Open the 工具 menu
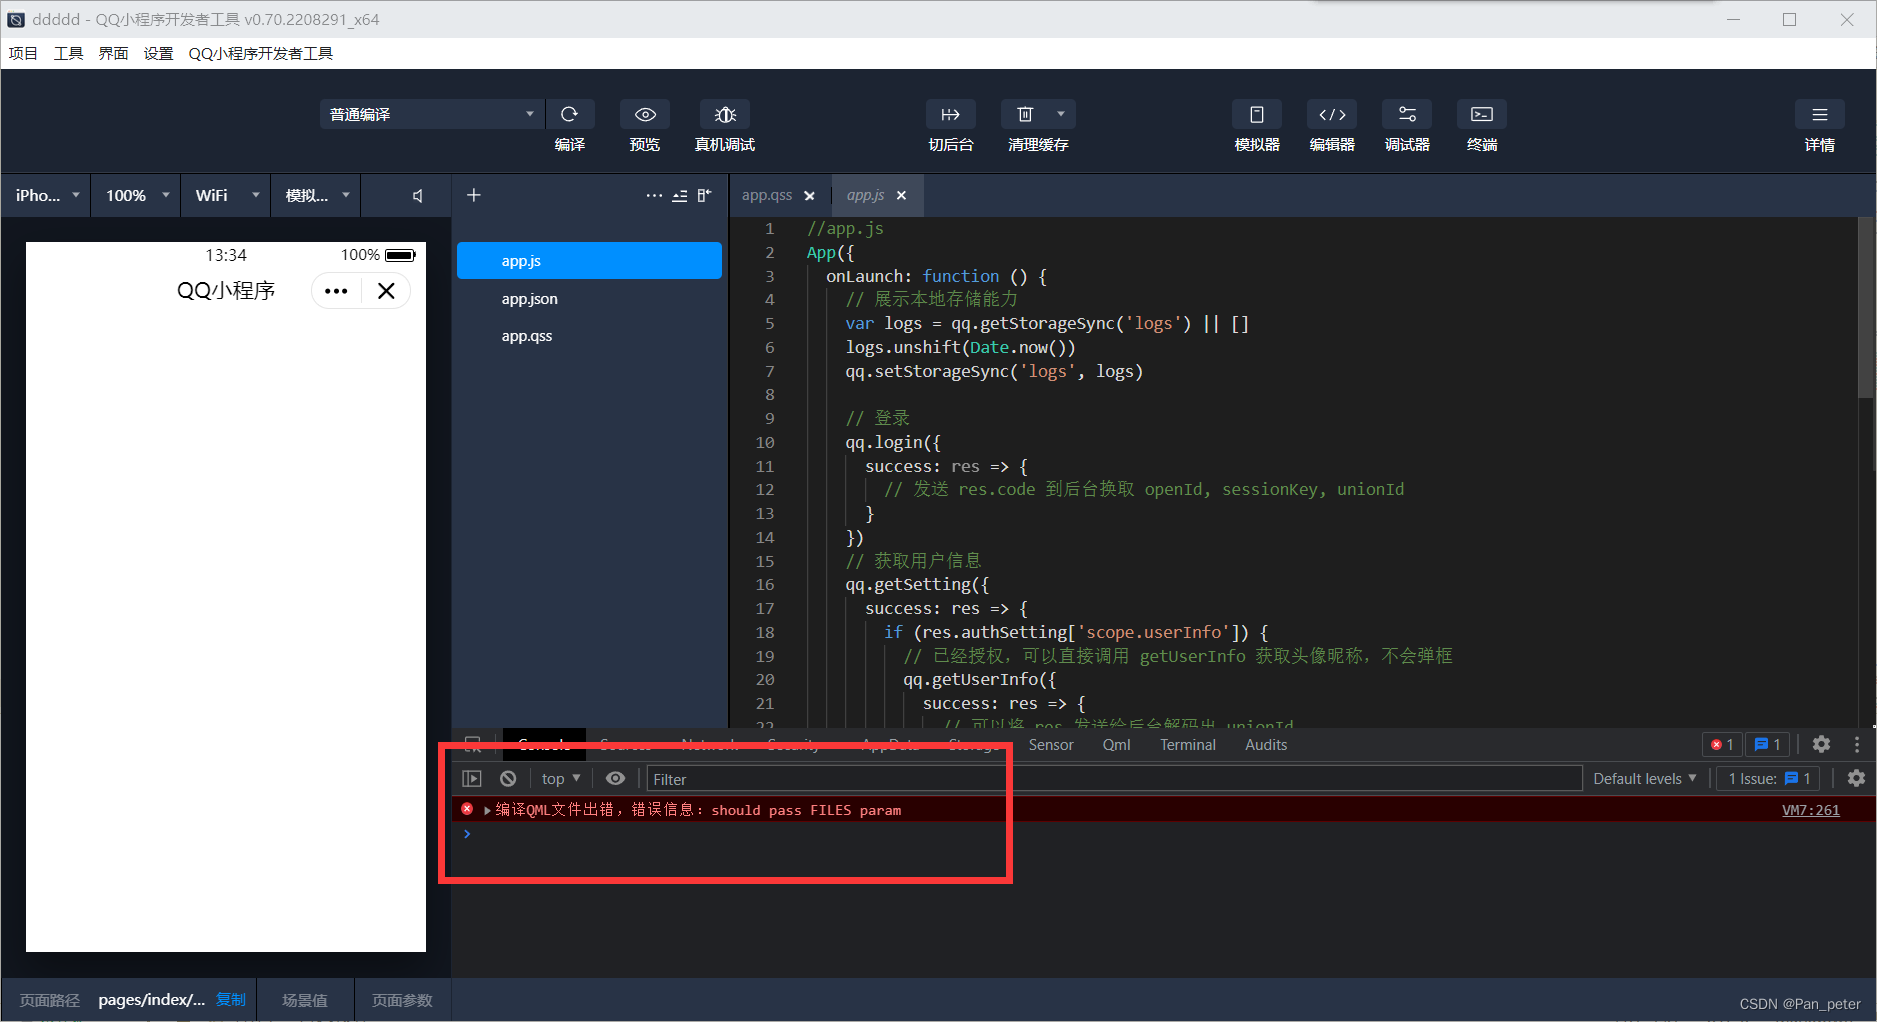The height and width of the screenshot is (1022, 1877). point(68,53)
